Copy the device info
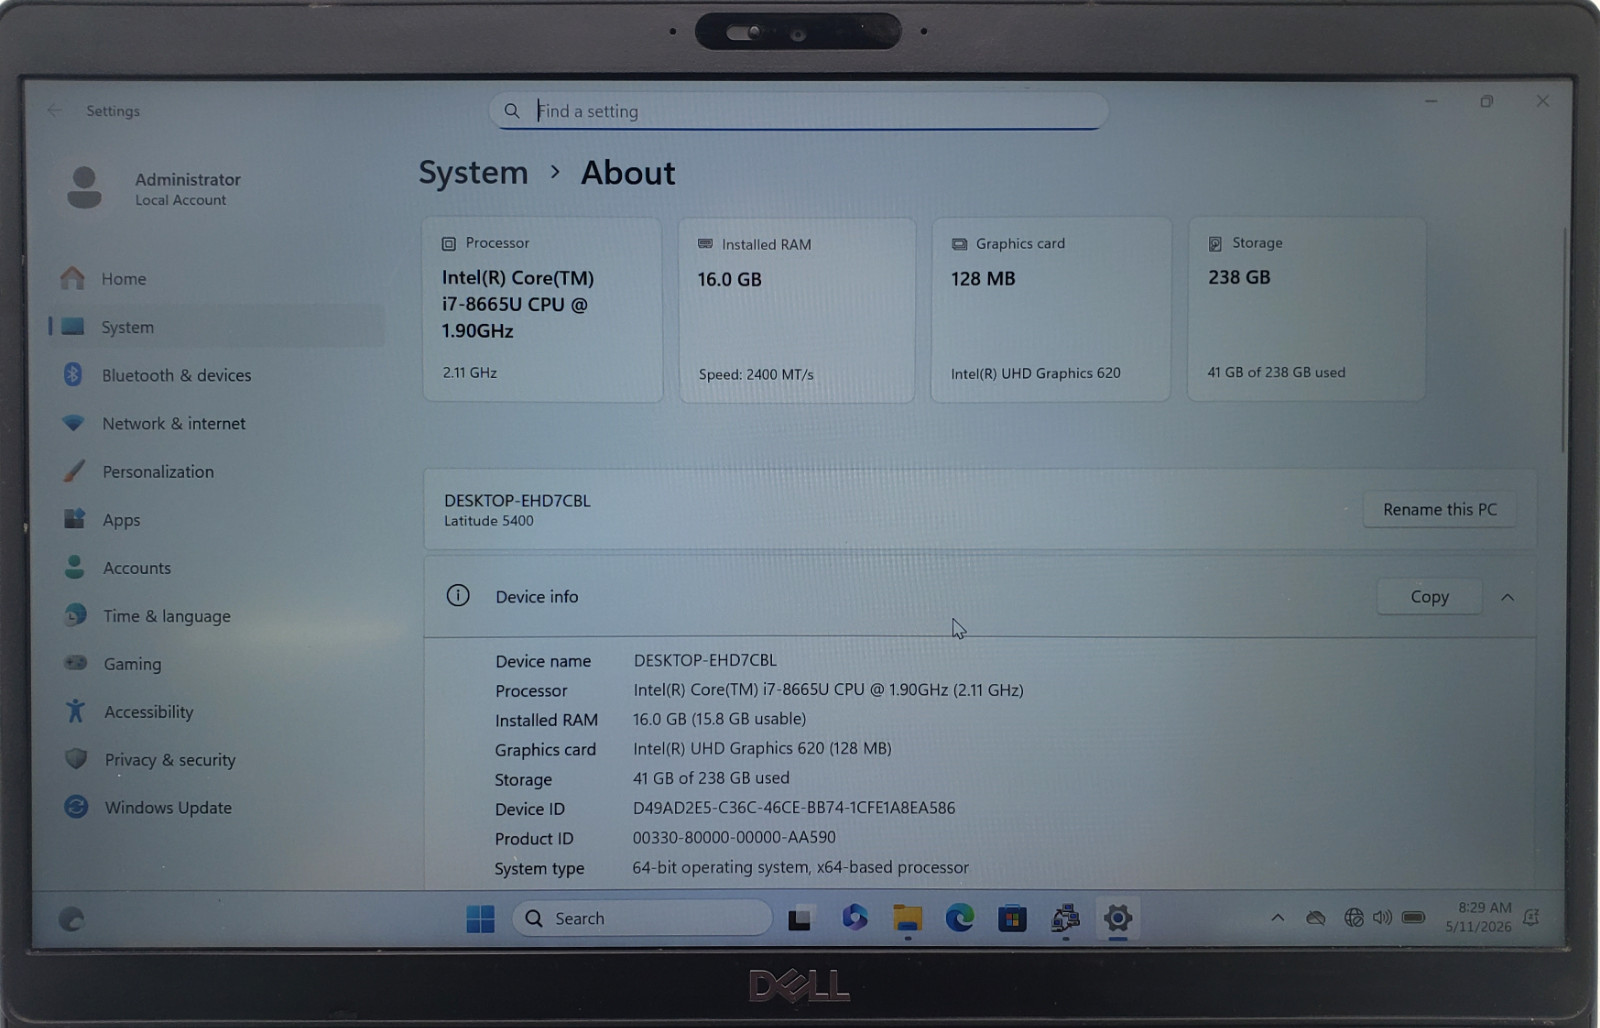Image resolution: width=1600 pixels, height=1028 pixels. tap(1430, 597)
